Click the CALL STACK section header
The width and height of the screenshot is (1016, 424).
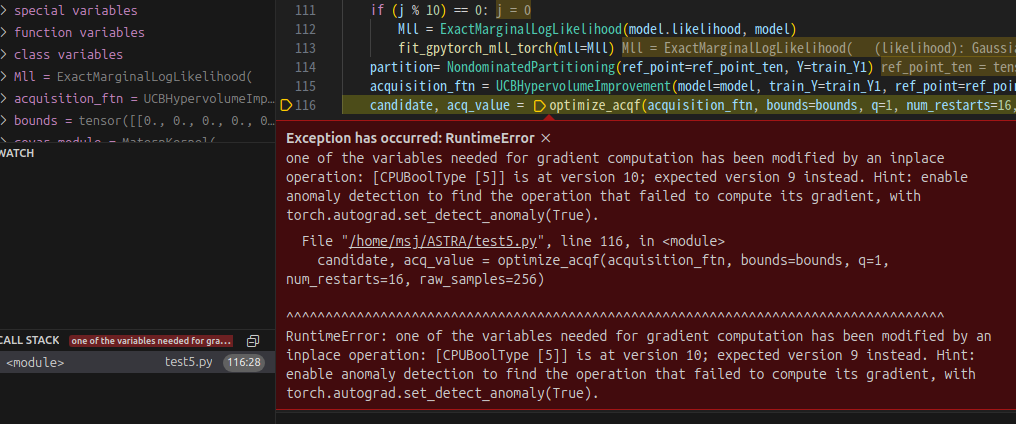(x=30, y=340)
